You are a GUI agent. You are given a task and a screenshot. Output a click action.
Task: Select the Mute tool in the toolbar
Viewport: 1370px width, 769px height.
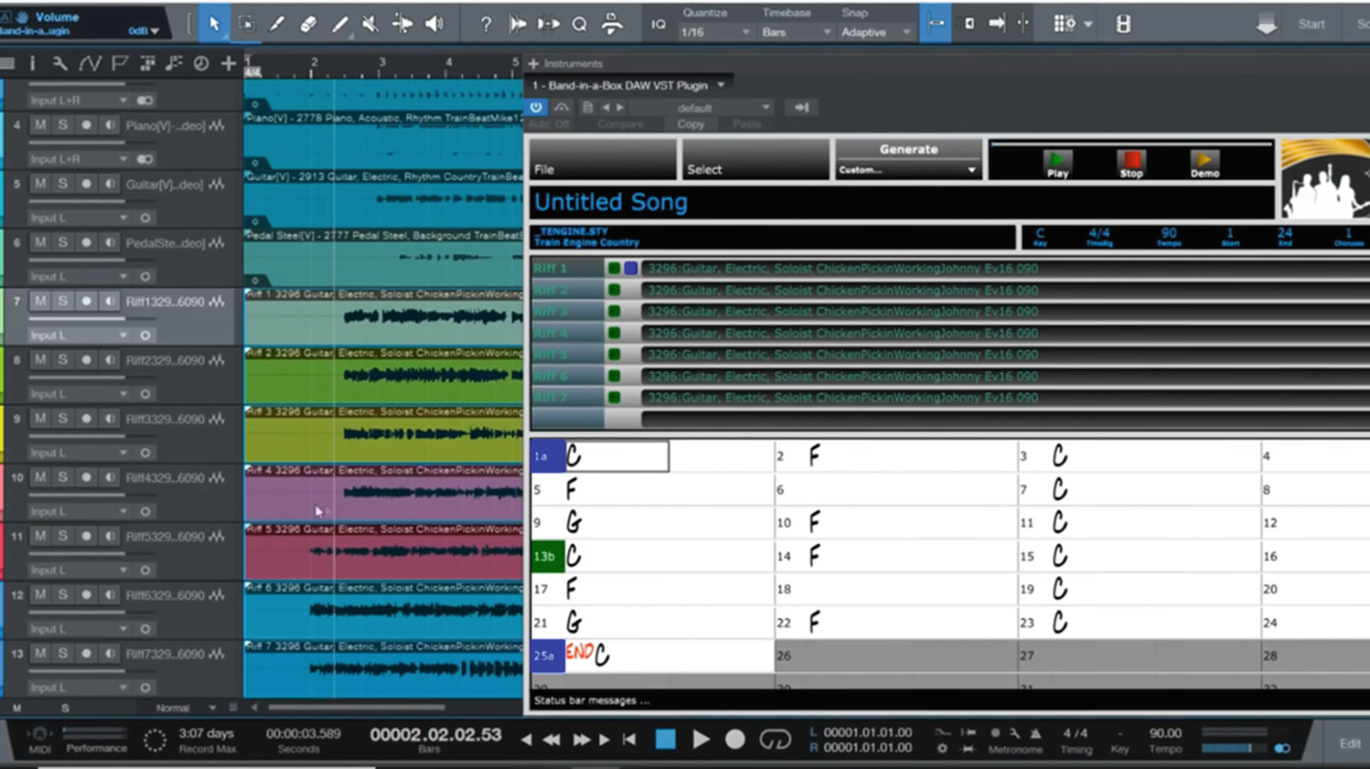(371, 24)
